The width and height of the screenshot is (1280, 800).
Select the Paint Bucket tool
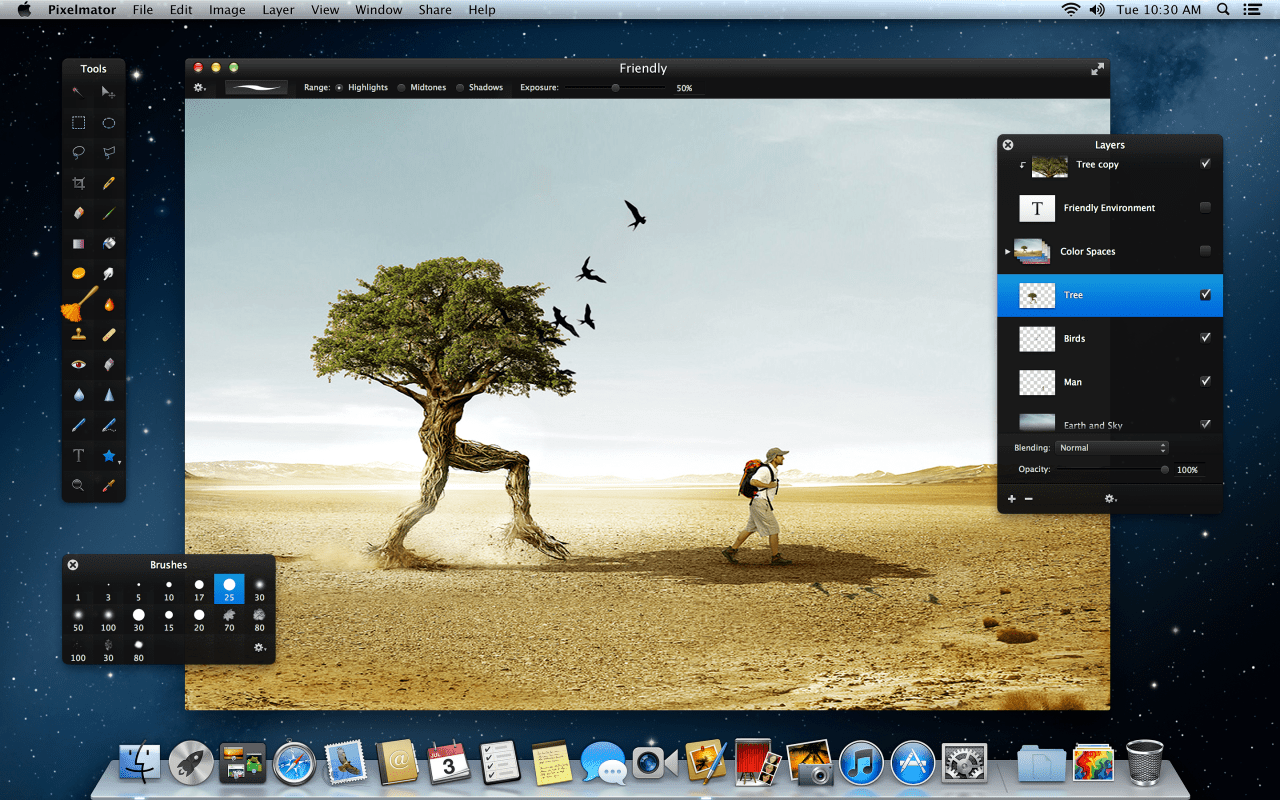coord(109,243)
